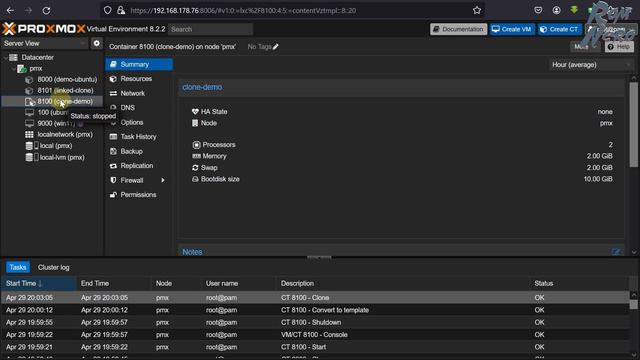Bookmark page with star icon
Image resolution: width=640 pixels, height=360 pixels.
(x=477, y=11)
